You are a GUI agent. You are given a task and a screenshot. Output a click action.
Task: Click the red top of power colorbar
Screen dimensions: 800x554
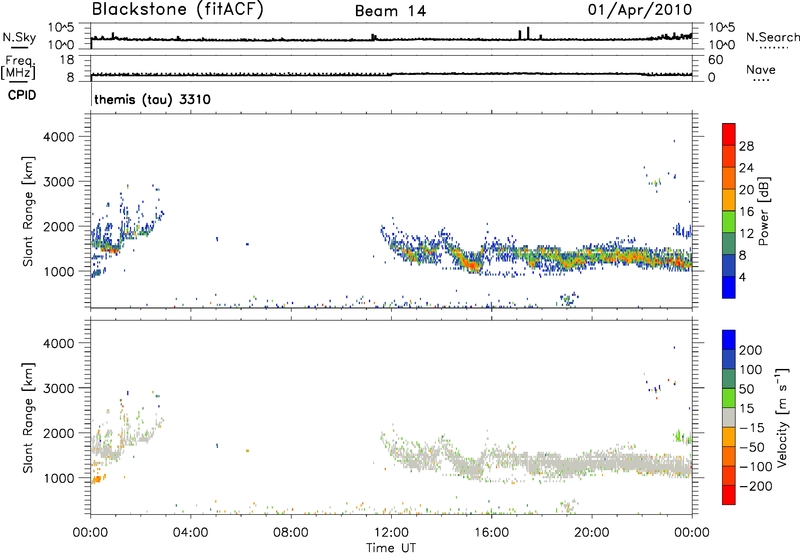pyautogui.click(x=729, y=134)
